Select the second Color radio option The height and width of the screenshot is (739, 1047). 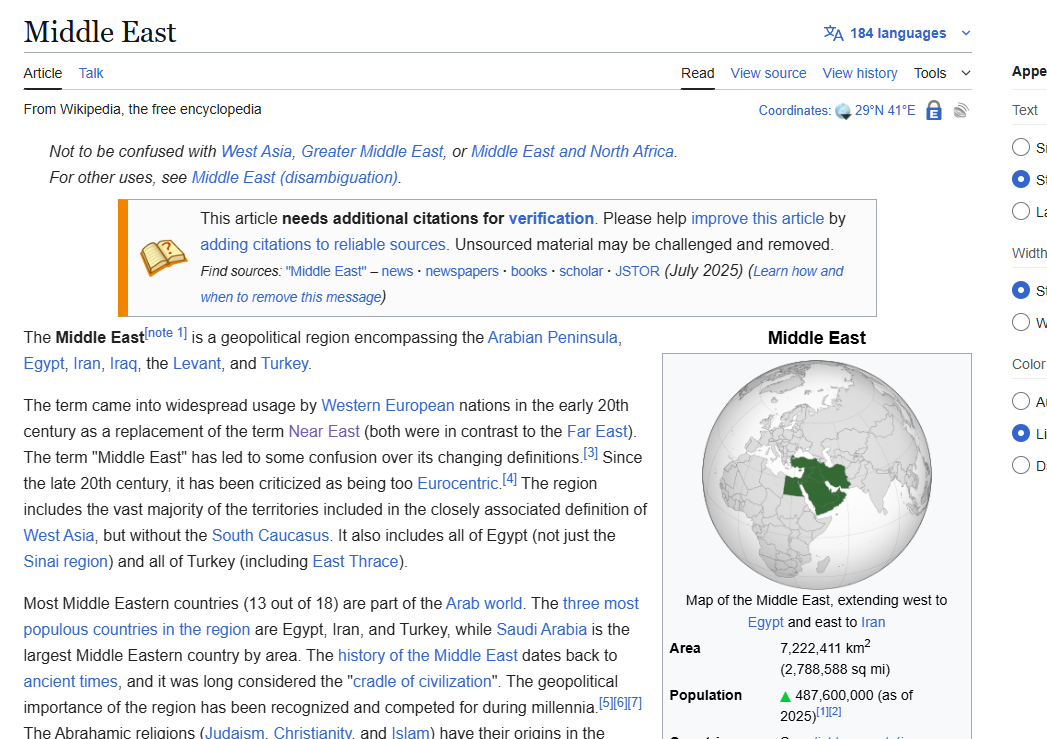tap(1020, 433)
